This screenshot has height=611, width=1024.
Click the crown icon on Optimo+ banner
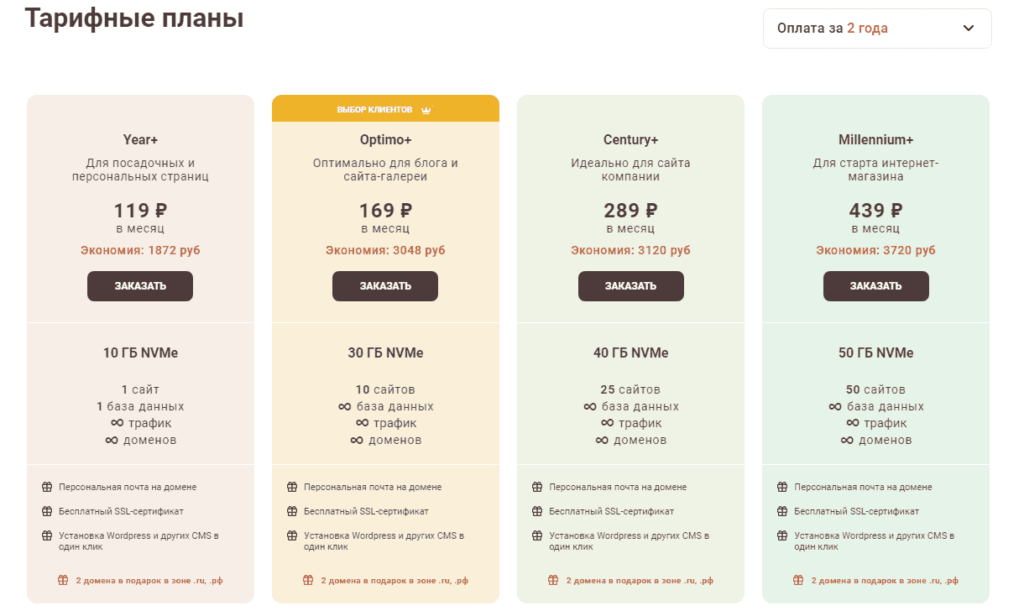click(426, 109)
